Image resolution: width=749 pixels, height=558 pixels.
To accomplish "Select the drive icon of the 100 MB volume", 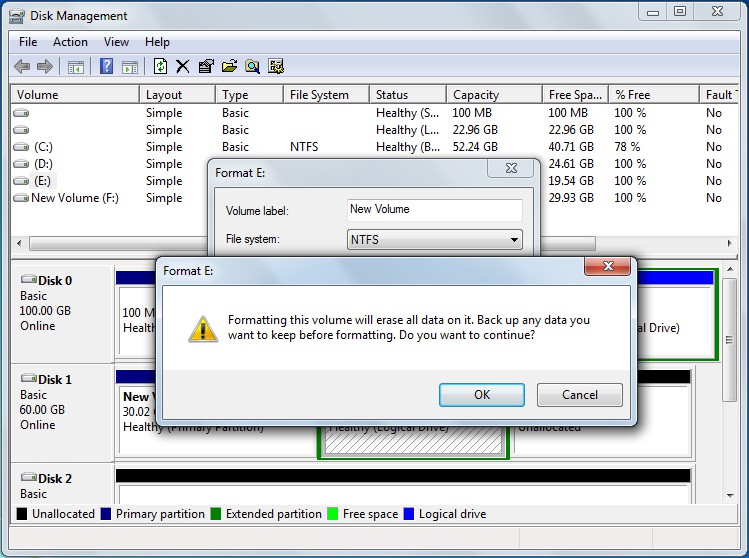I will (x=21, y=113).
